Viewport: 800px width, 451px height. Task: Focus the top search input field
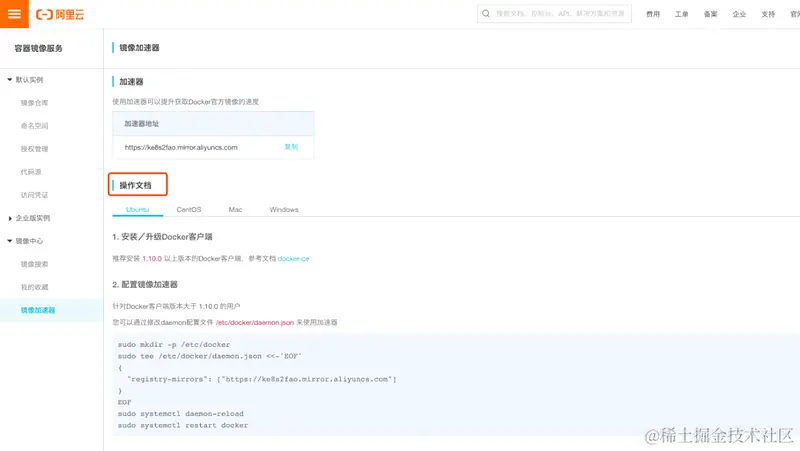(554, 14)
